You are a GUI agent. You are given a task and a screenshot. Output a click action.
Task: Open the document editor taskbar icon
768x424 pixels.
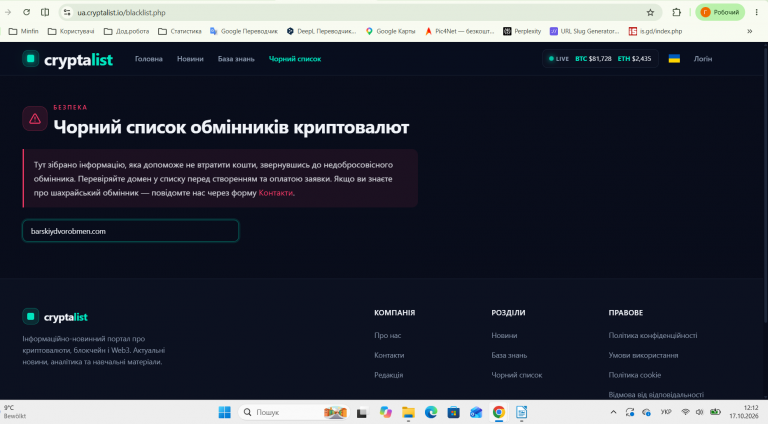pyautogui.click(x=521, y=412)
